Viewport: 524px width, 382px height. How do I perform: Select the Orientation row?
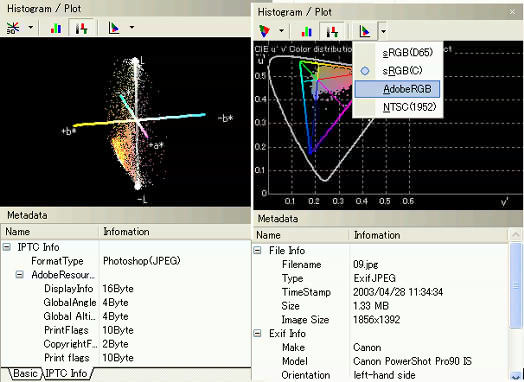coord(381,375)
